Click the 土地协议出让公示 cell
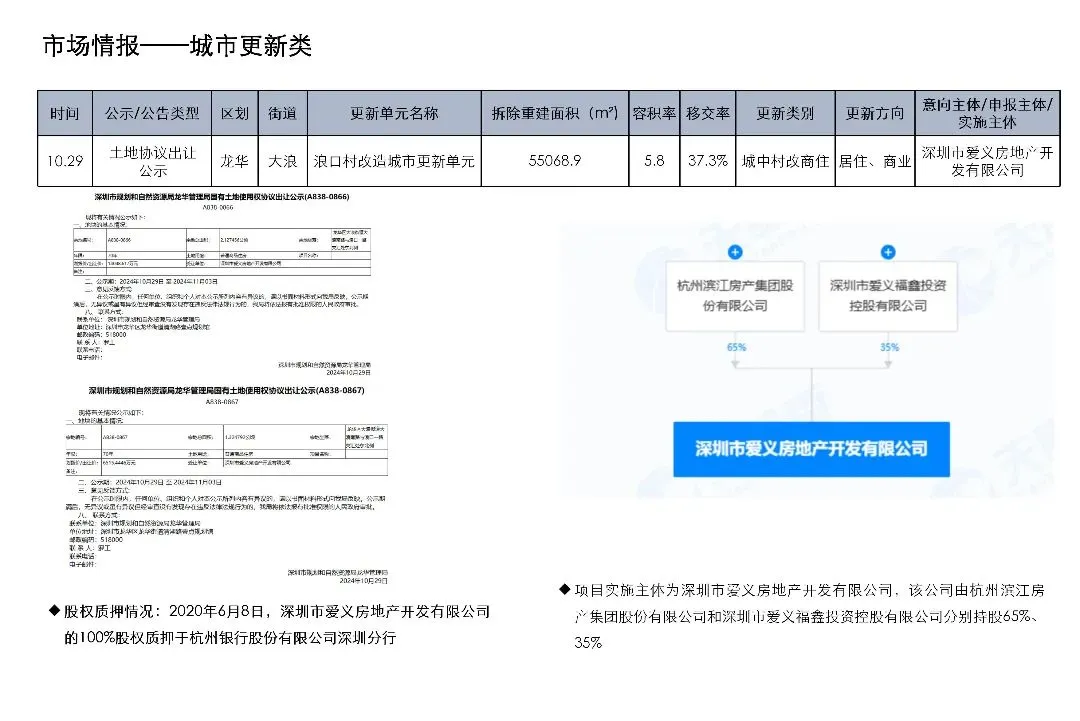This screenshot has height=721, width=1080. (x=152, y=161)
